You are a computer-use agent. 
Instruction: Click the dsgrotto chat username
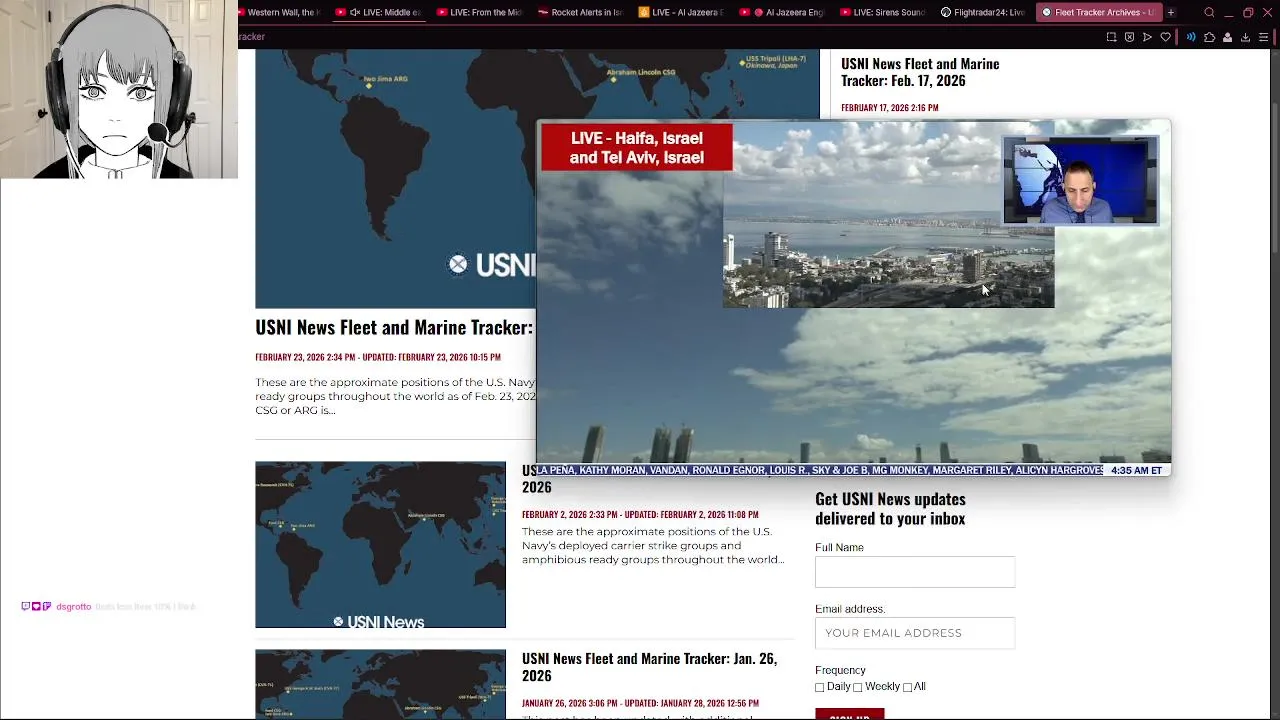point(74,607)
